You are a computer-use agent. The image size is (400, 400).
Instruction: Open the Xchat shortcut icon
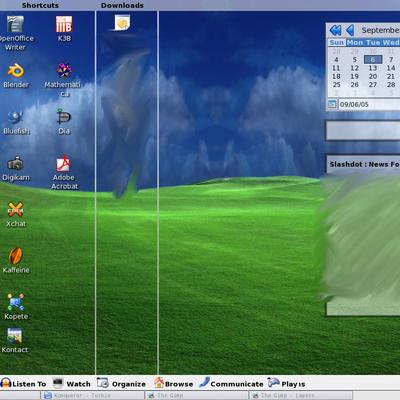pyautogui.click(x=15, y=210)
